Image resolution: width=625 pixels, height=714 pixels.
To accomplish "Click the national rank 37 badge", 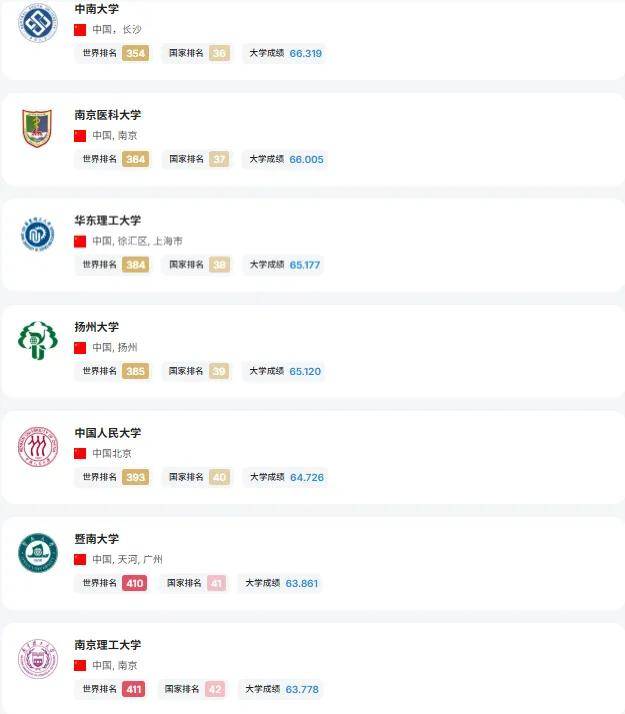I will click(219, 159).
